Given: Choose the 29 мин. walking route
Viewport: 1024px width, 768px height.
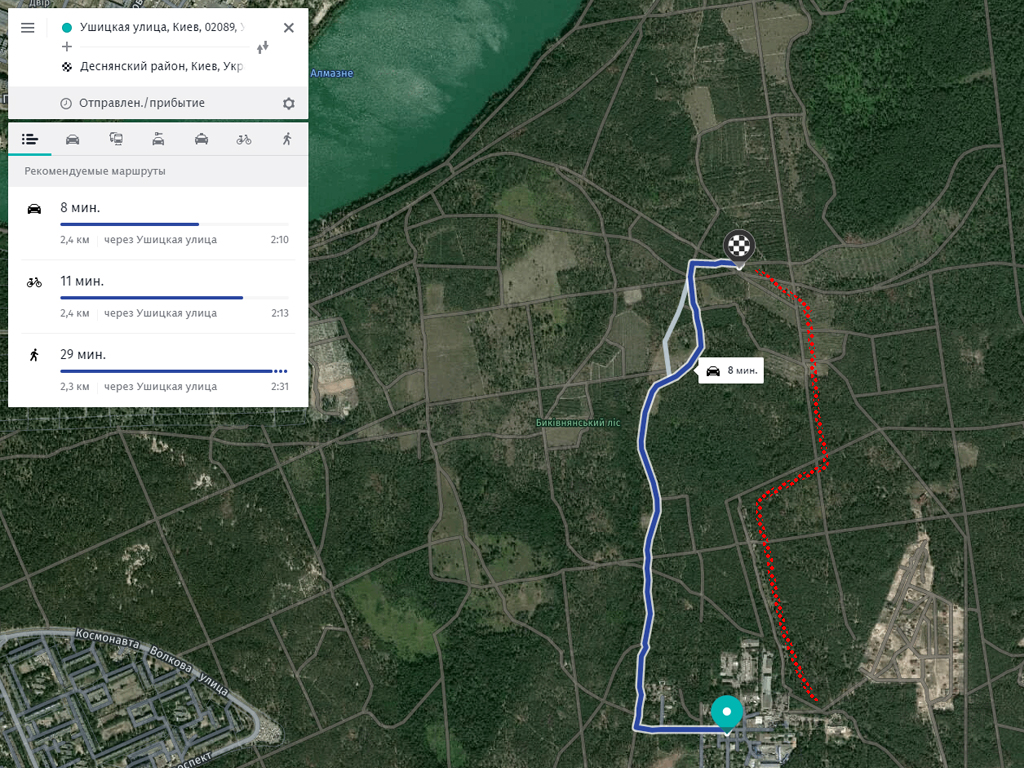Looking at the screenshot, I should [158, 370].
